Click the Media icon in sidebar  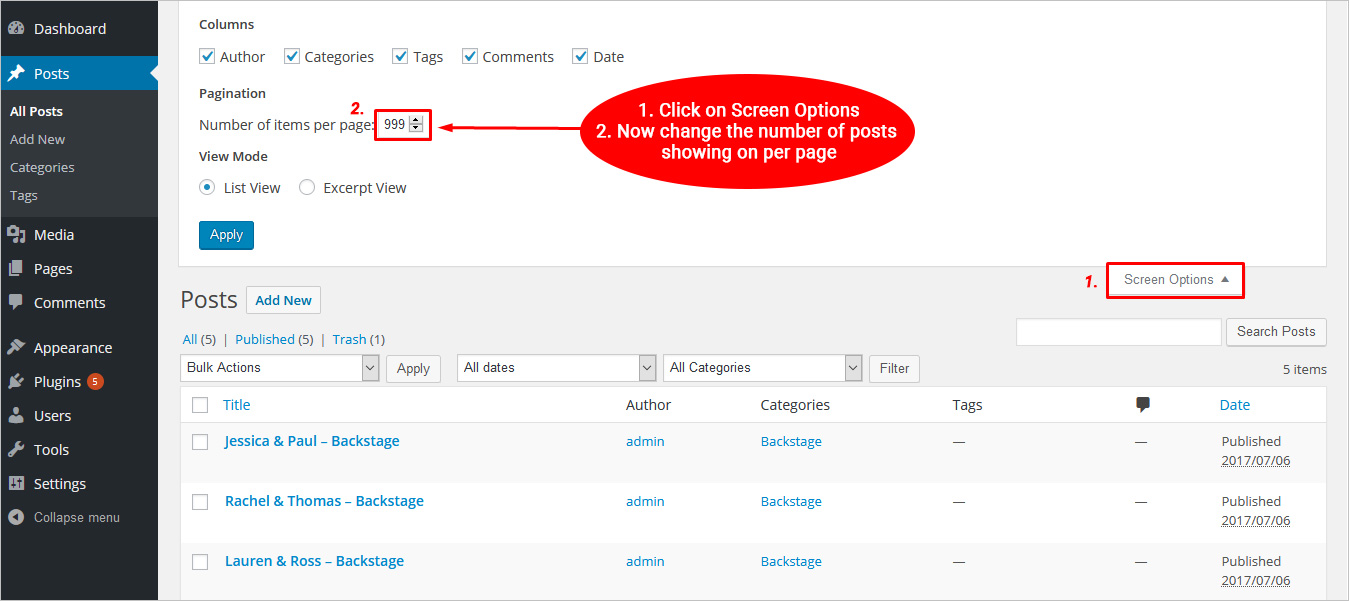pos(16,235)
